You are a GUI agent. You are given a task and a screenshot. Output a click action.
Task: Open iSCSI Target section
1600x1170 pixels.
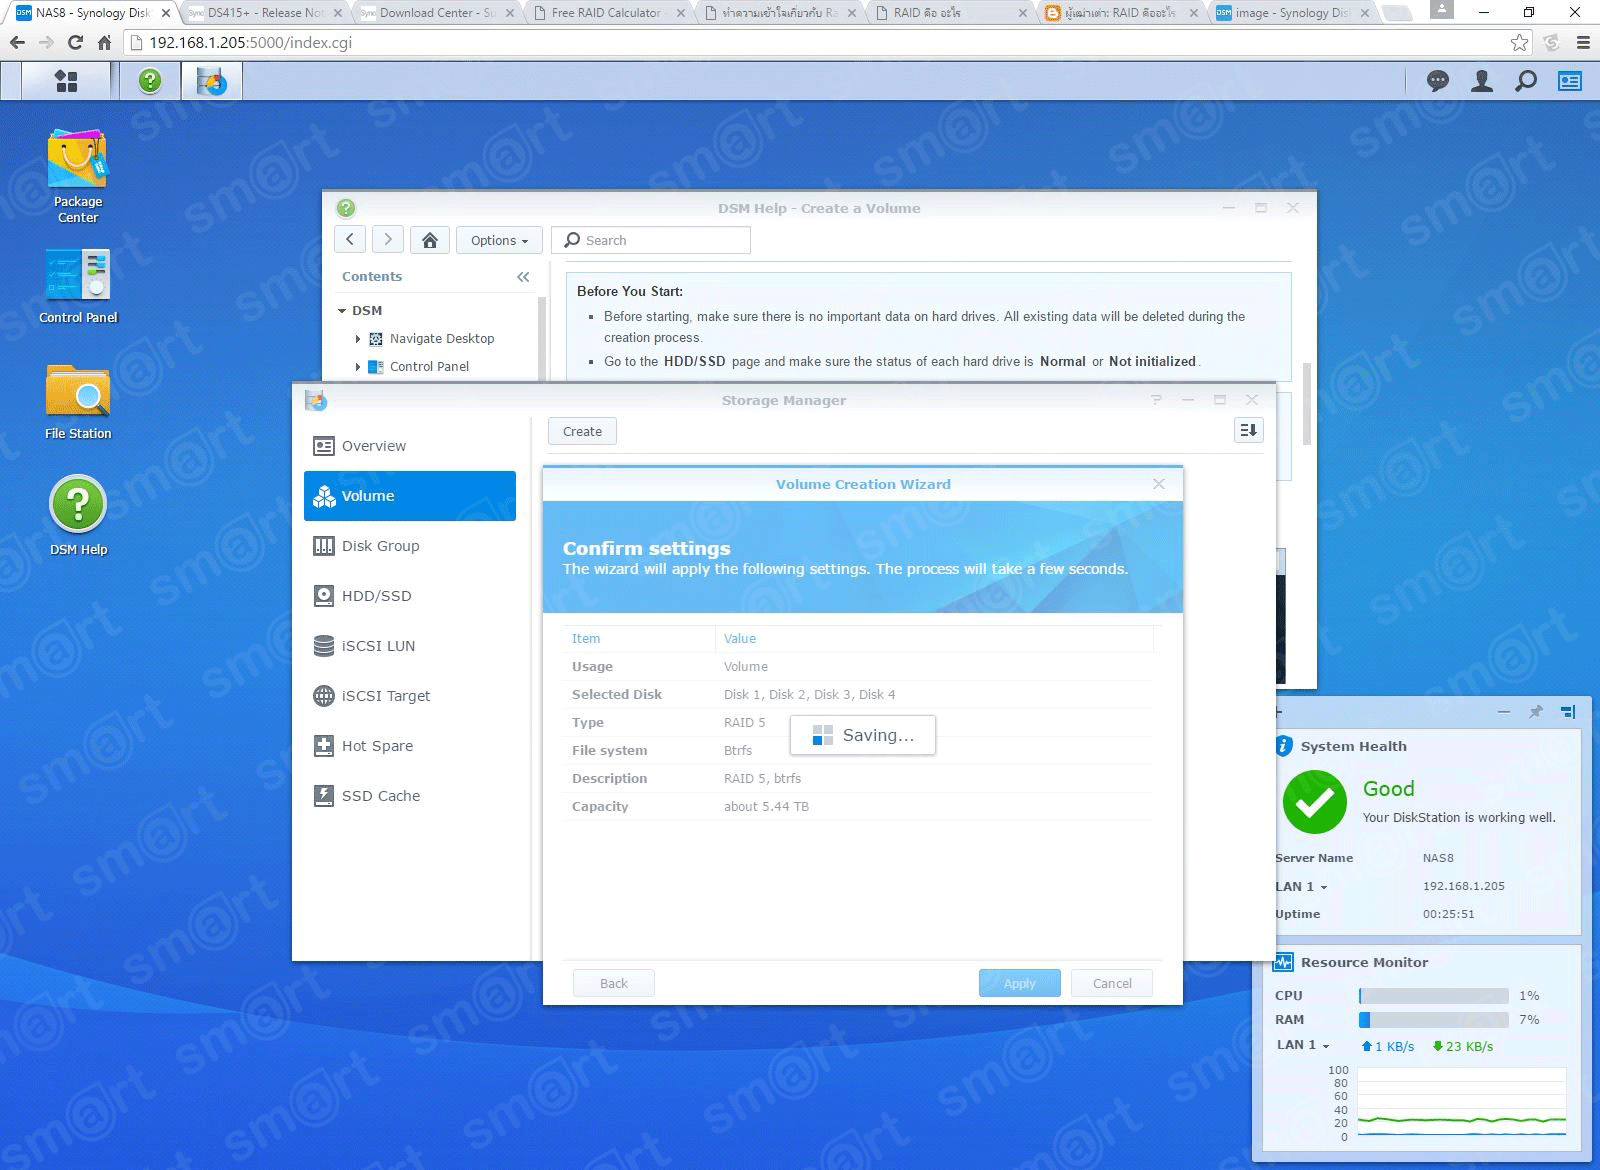tap(410, 696)
